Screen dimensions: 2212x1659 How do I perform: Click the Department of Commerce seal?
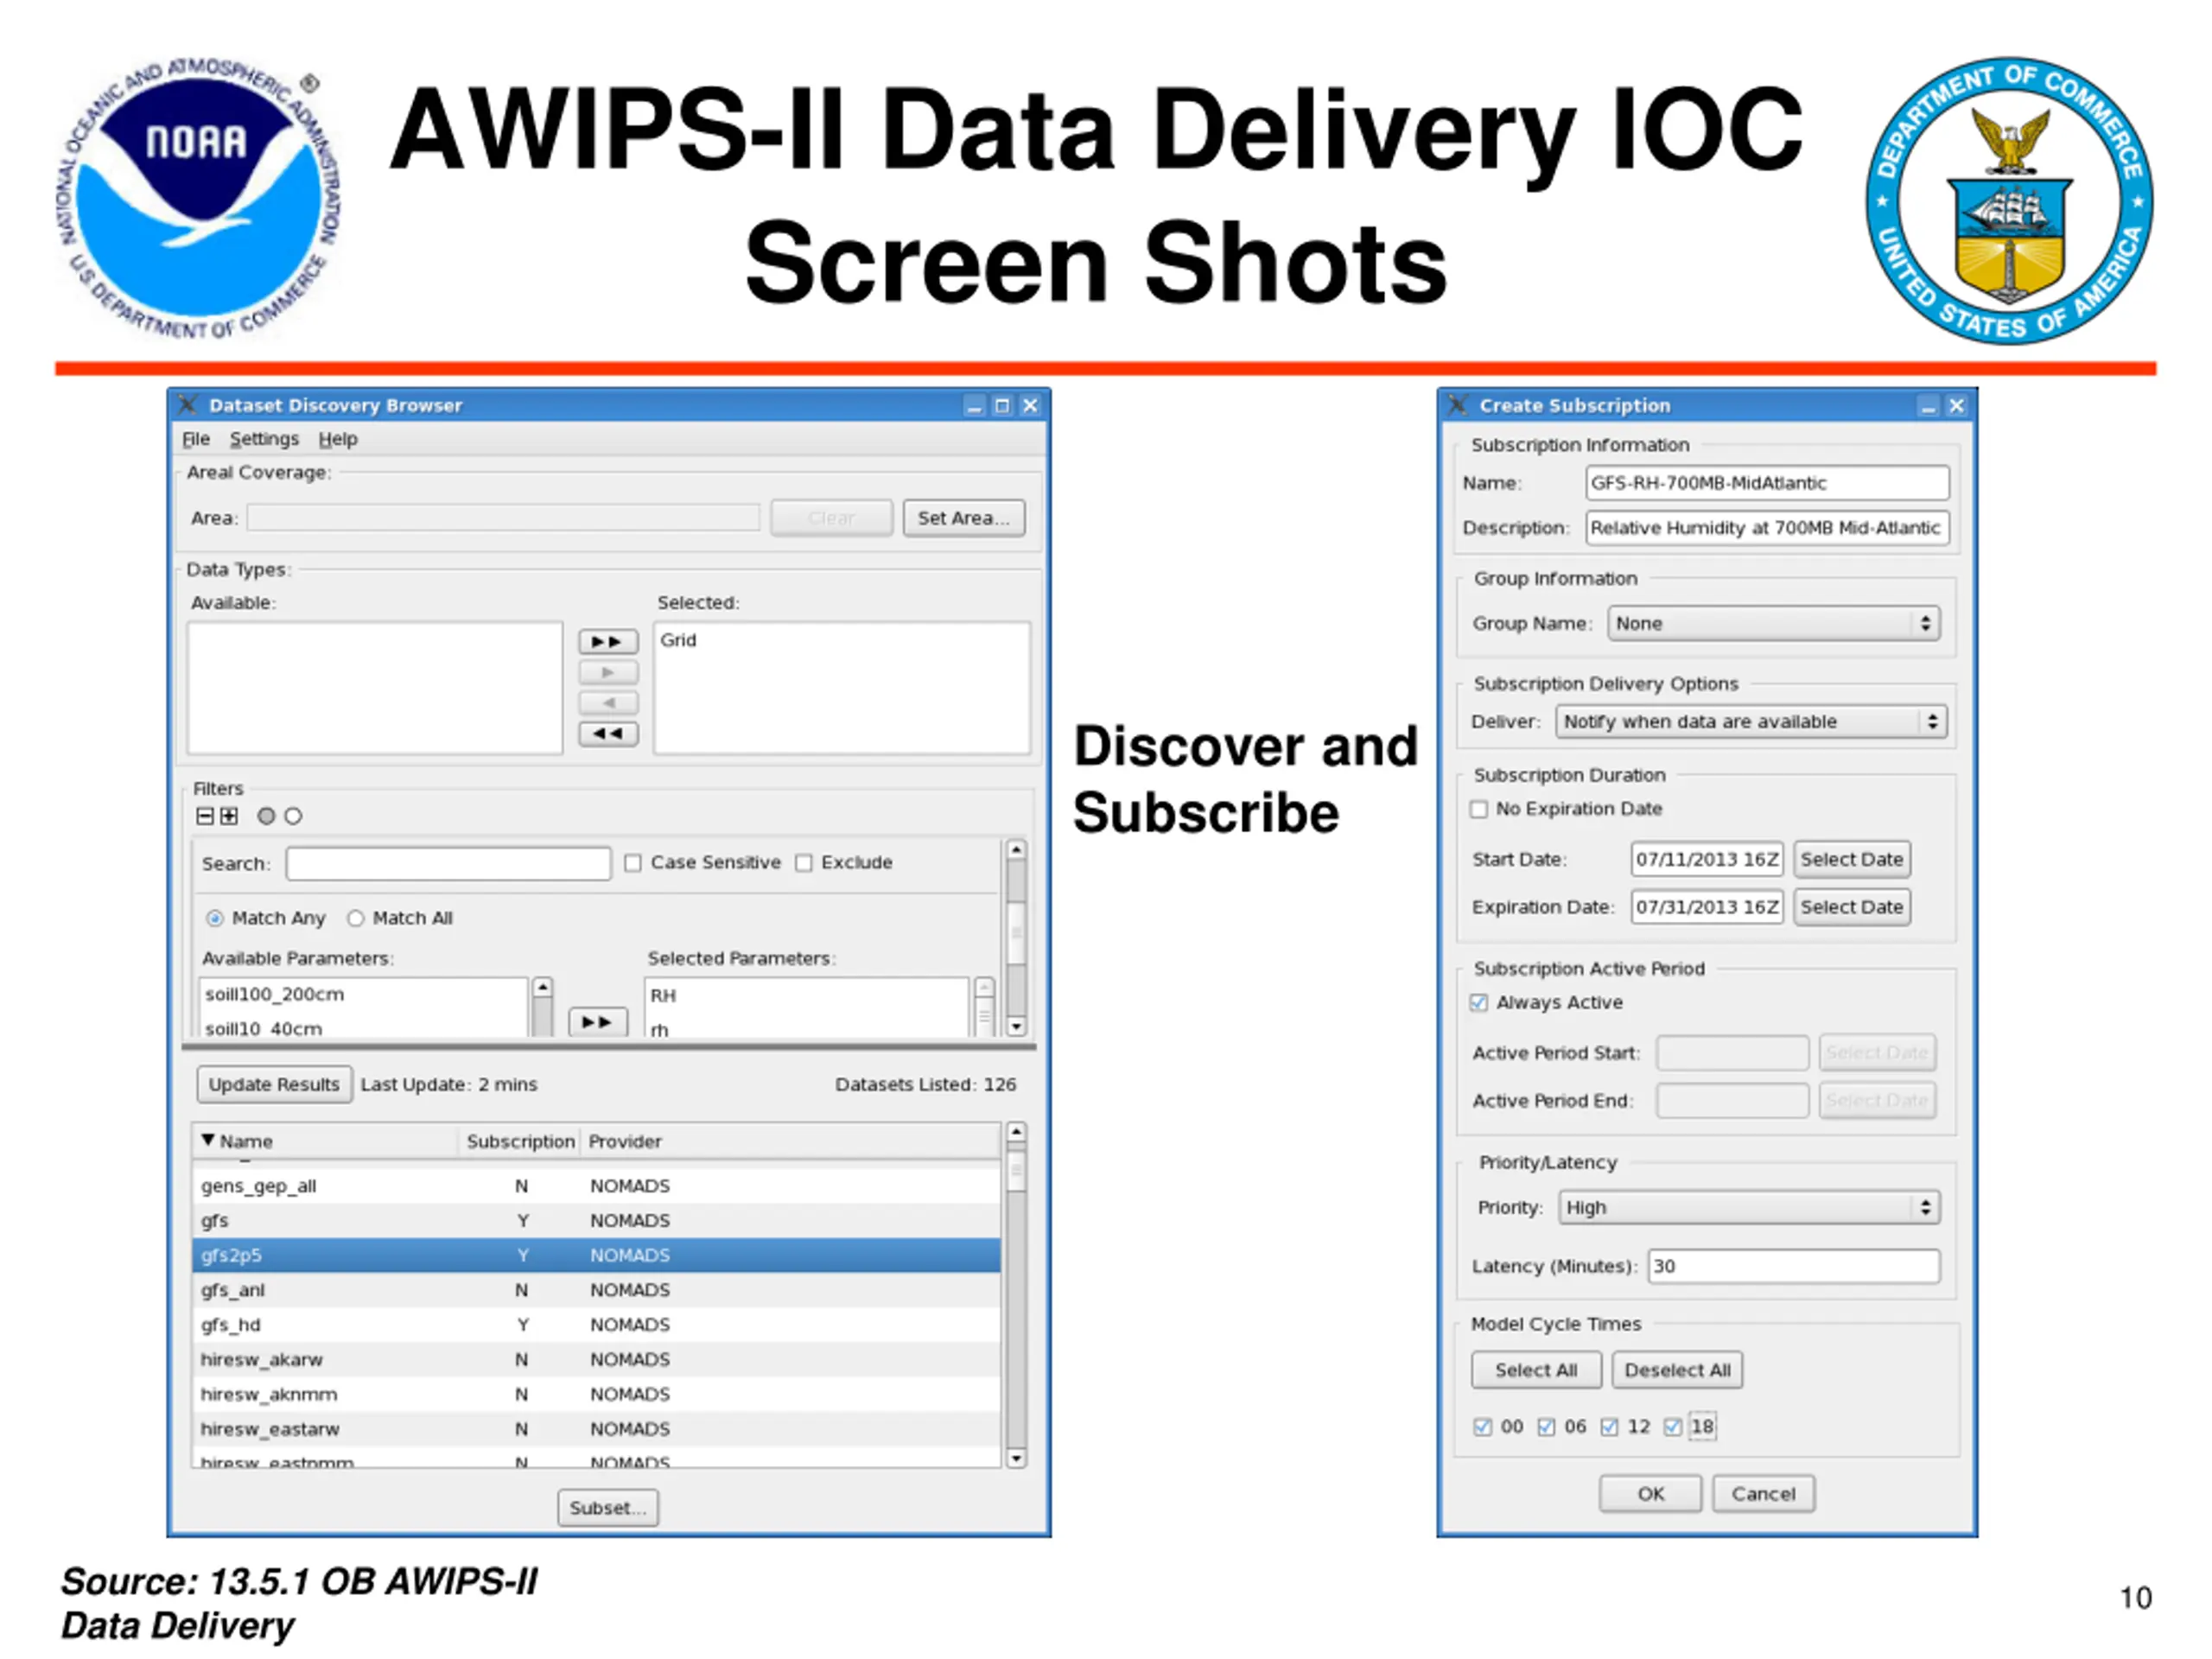[x=2010, y=200]
